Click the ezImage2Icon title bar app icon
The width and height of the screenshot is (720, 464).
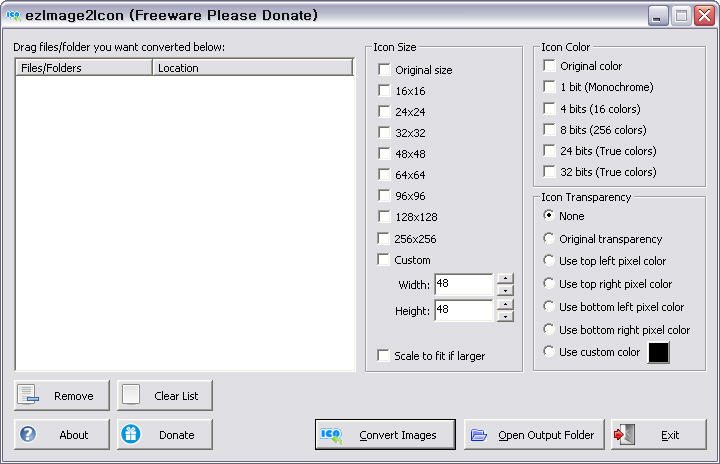[13, 16]
